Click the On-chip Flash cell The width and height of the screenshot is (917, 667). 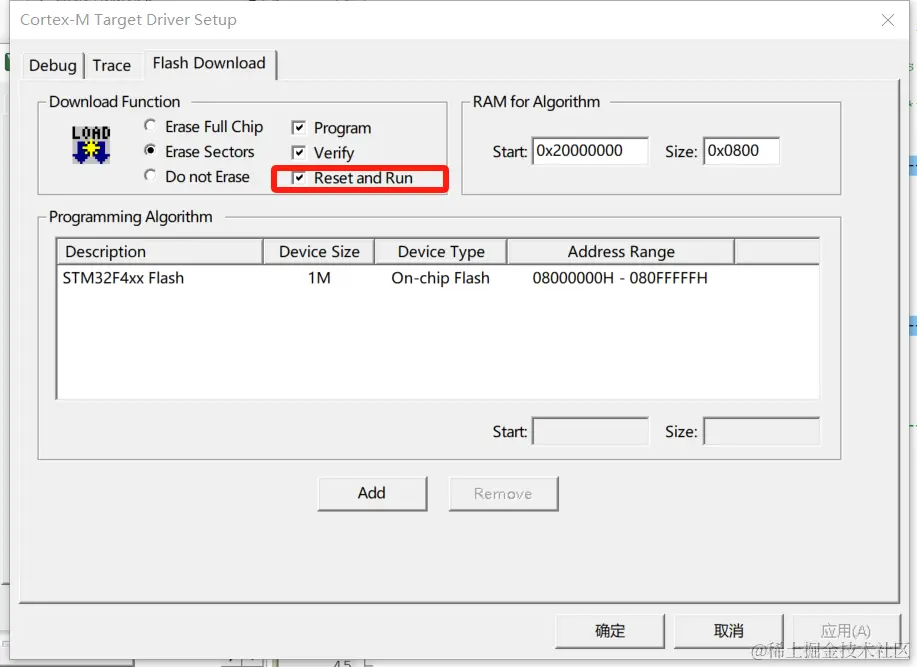(440, 278)
